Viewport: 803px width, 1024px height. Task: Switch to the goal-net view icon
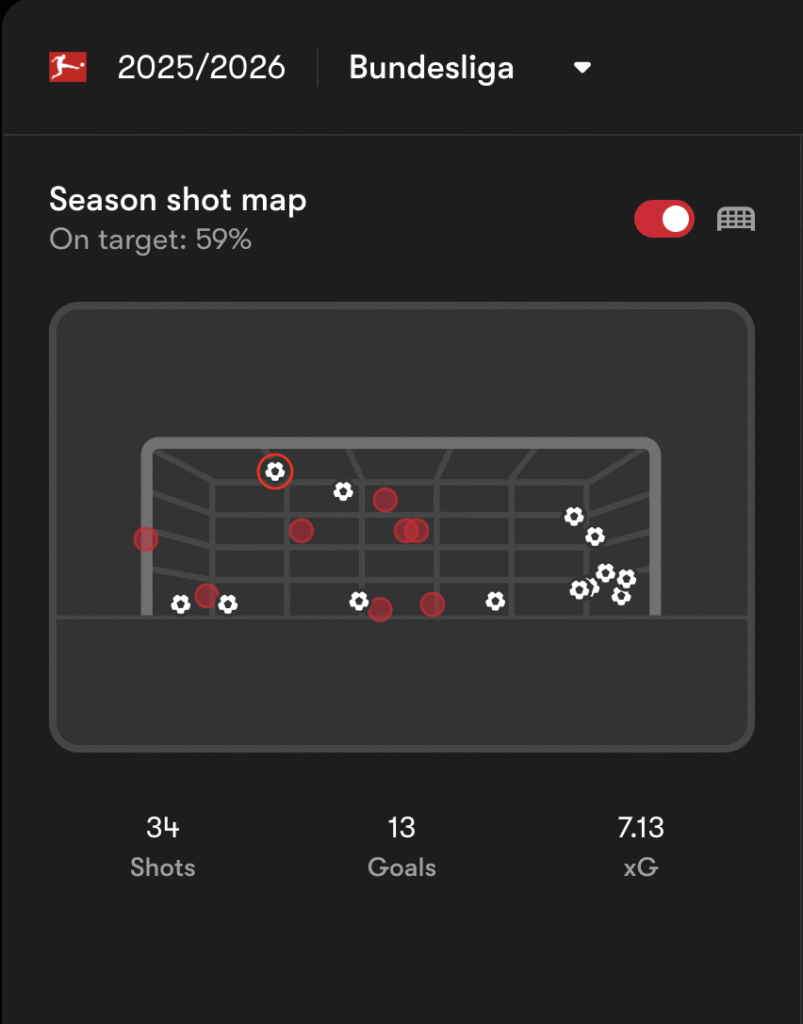(736, 219)
